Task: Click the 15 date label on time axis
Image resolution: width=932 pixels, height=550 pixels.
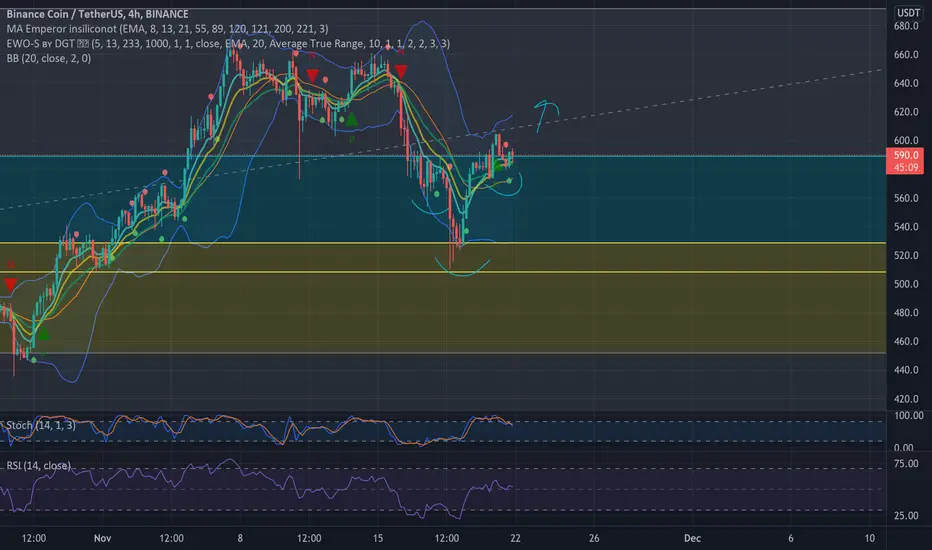Action: pos(378,538)
